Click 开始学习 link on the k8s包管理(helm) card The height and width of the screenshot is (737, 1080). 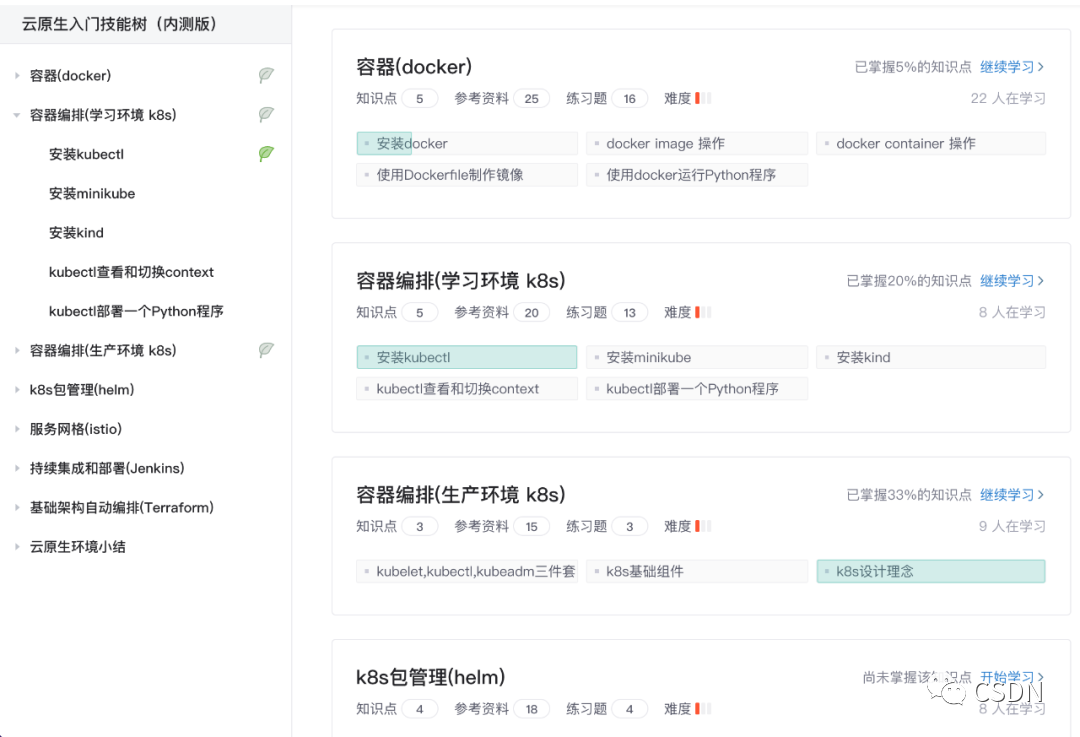pos(1012,678)
